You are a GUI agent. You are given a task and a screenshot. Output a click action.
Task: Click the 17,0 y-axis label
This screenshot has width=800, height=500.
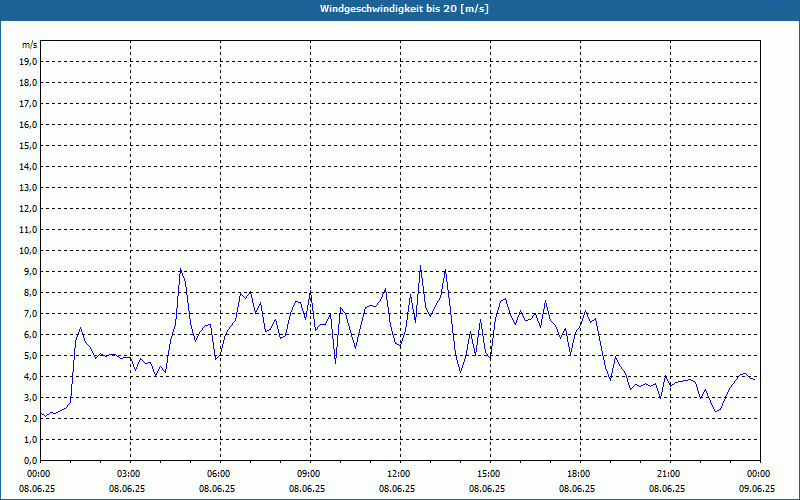point(29,104)
